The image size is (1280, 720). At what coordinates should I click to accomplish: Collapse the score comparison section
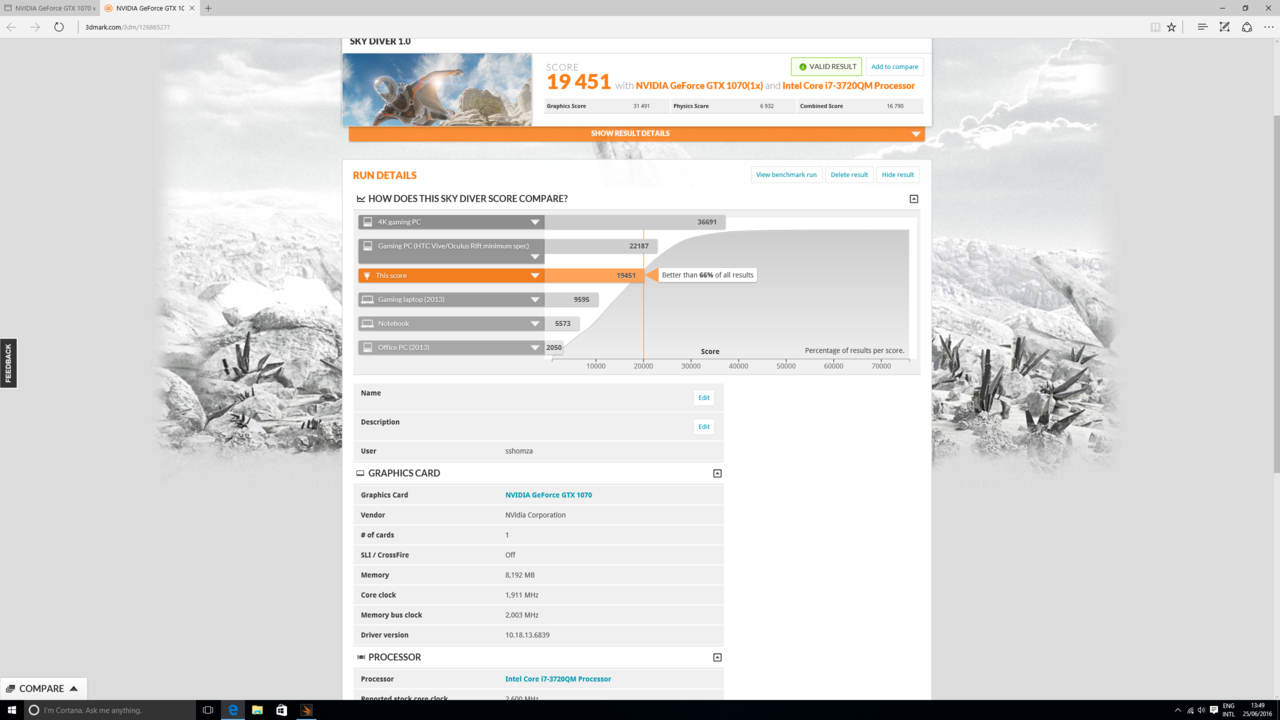coord(914,199)
